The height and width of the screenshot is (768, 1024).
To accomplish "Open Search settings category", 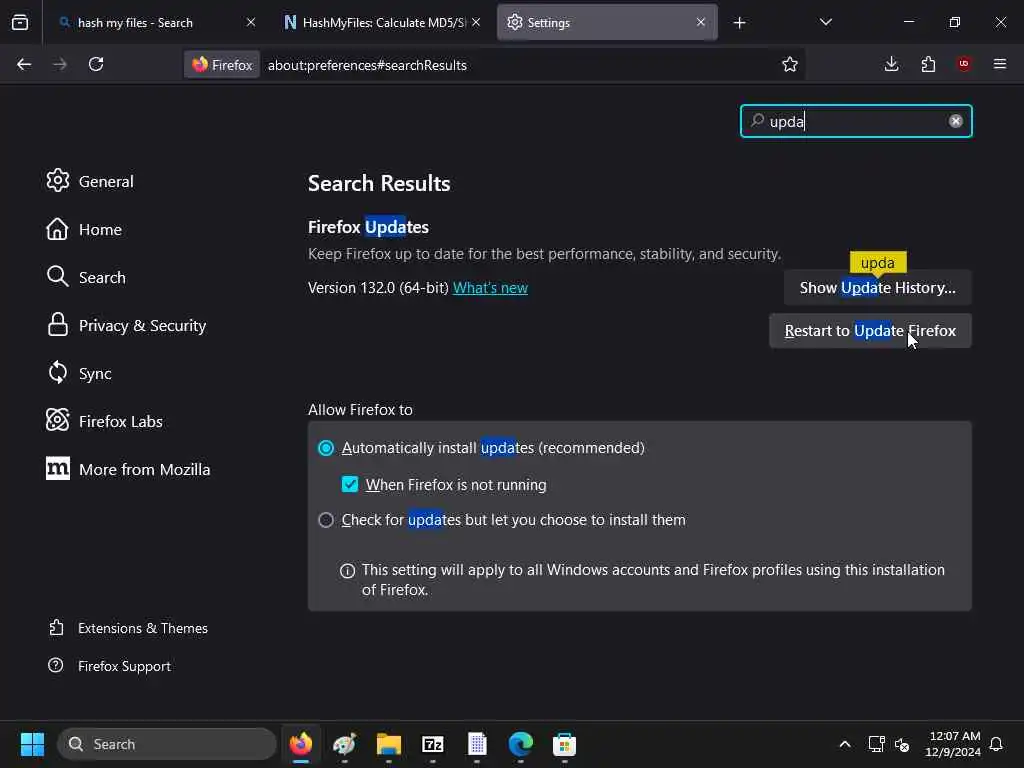I will [x=86, y=277].
